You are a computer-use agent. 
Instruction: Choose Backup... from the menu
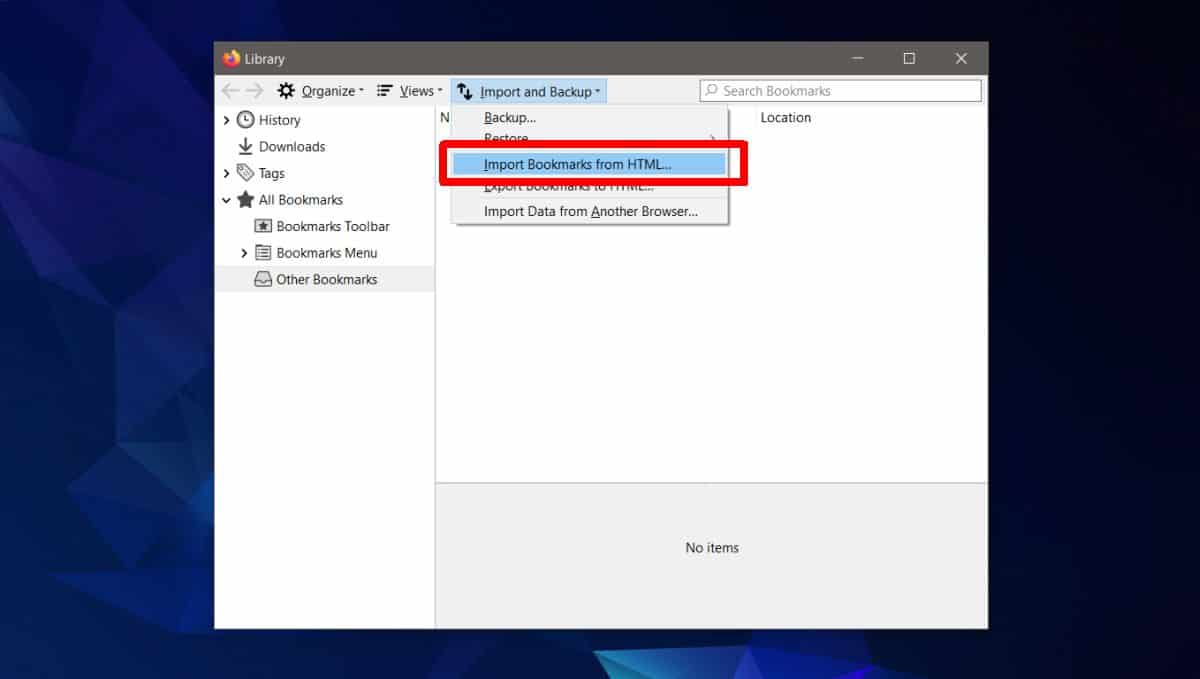click(x=589, y=118)
